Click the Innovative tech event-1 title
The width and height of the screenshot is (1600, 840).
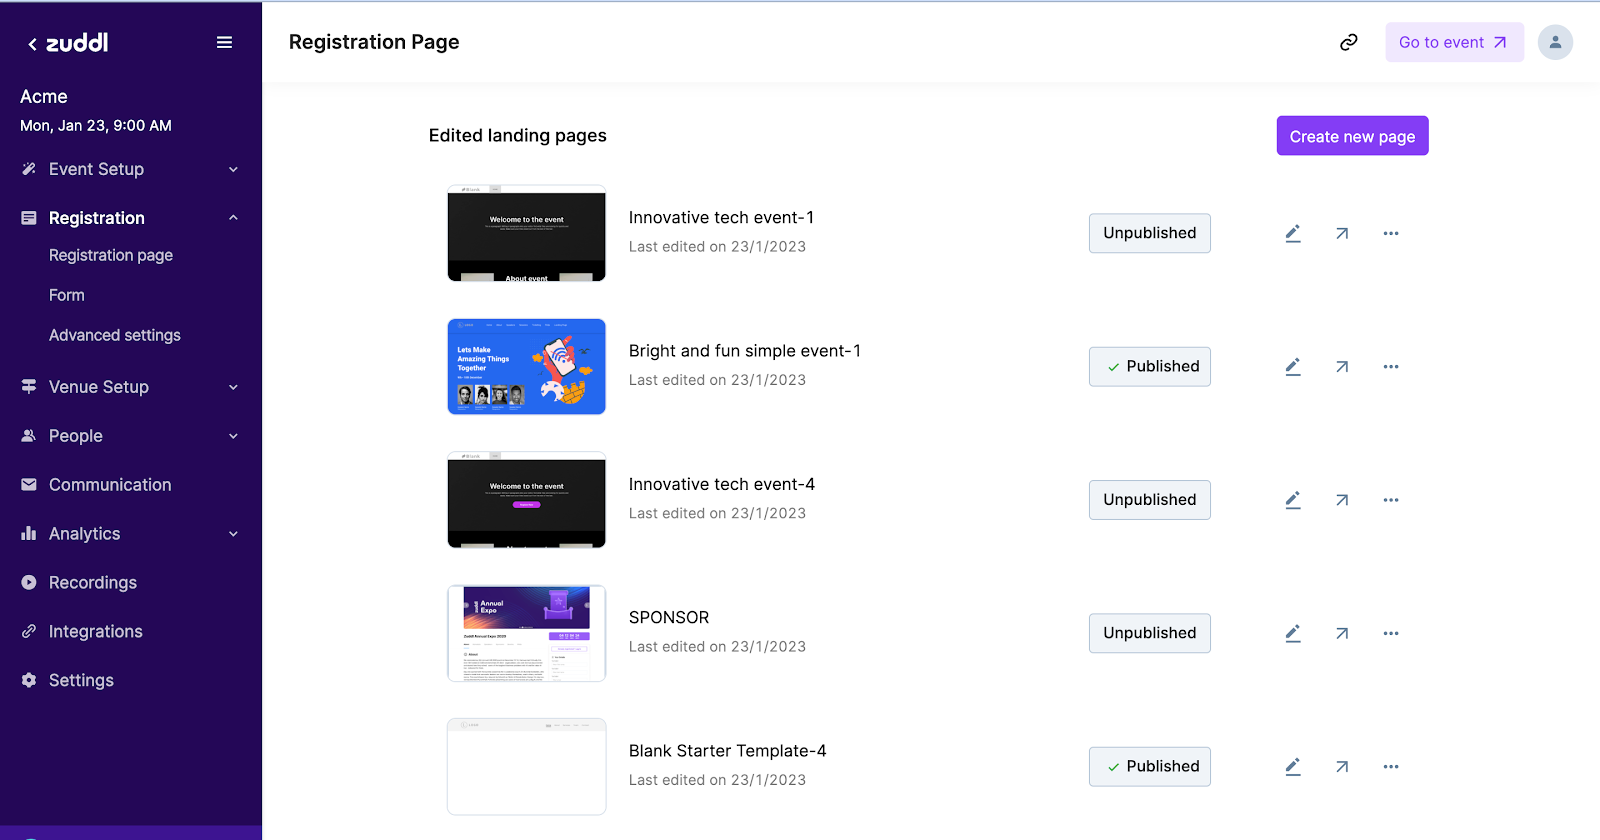(x=721, y=217)
